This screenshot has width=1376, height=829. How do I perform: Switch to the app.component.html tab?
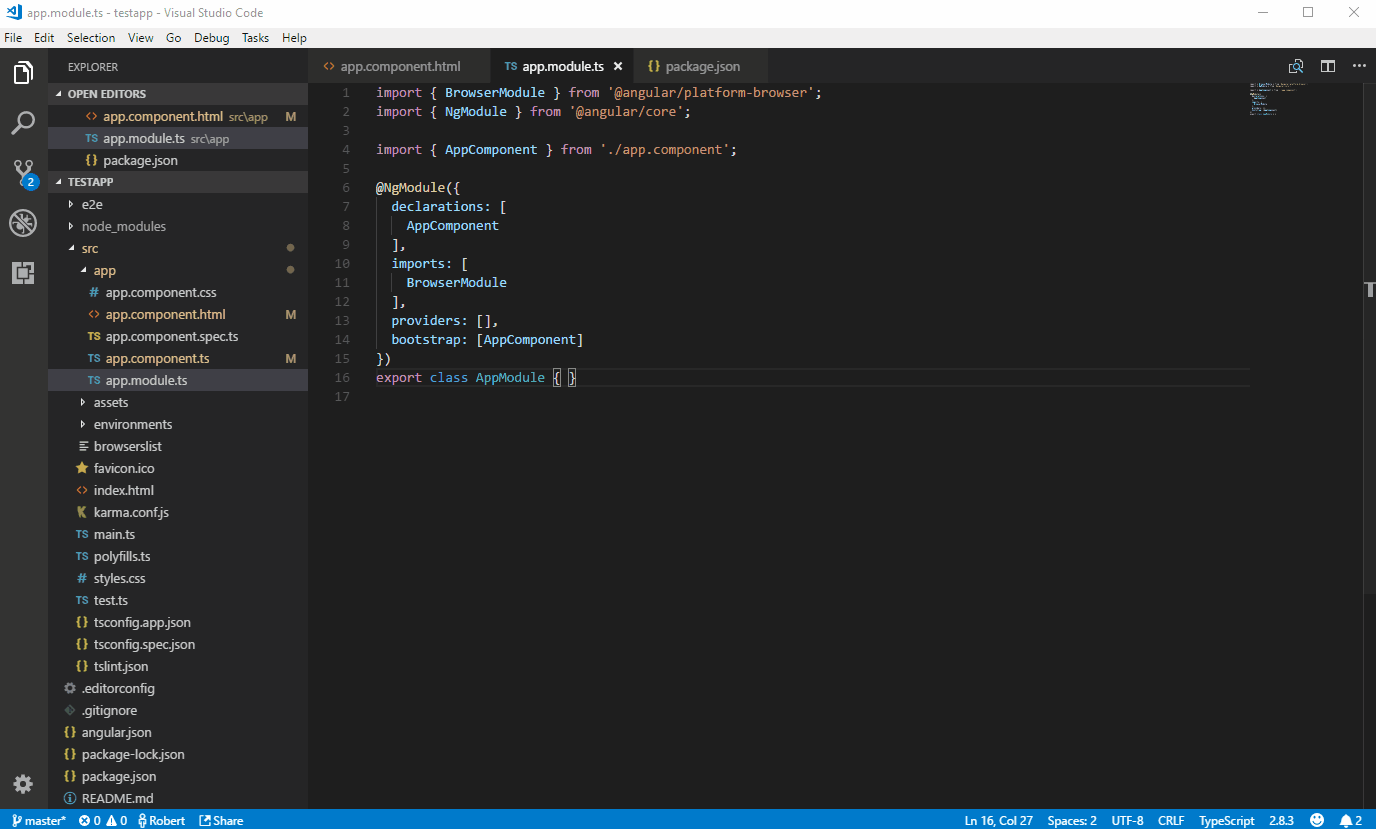click(x=400, y=67)
